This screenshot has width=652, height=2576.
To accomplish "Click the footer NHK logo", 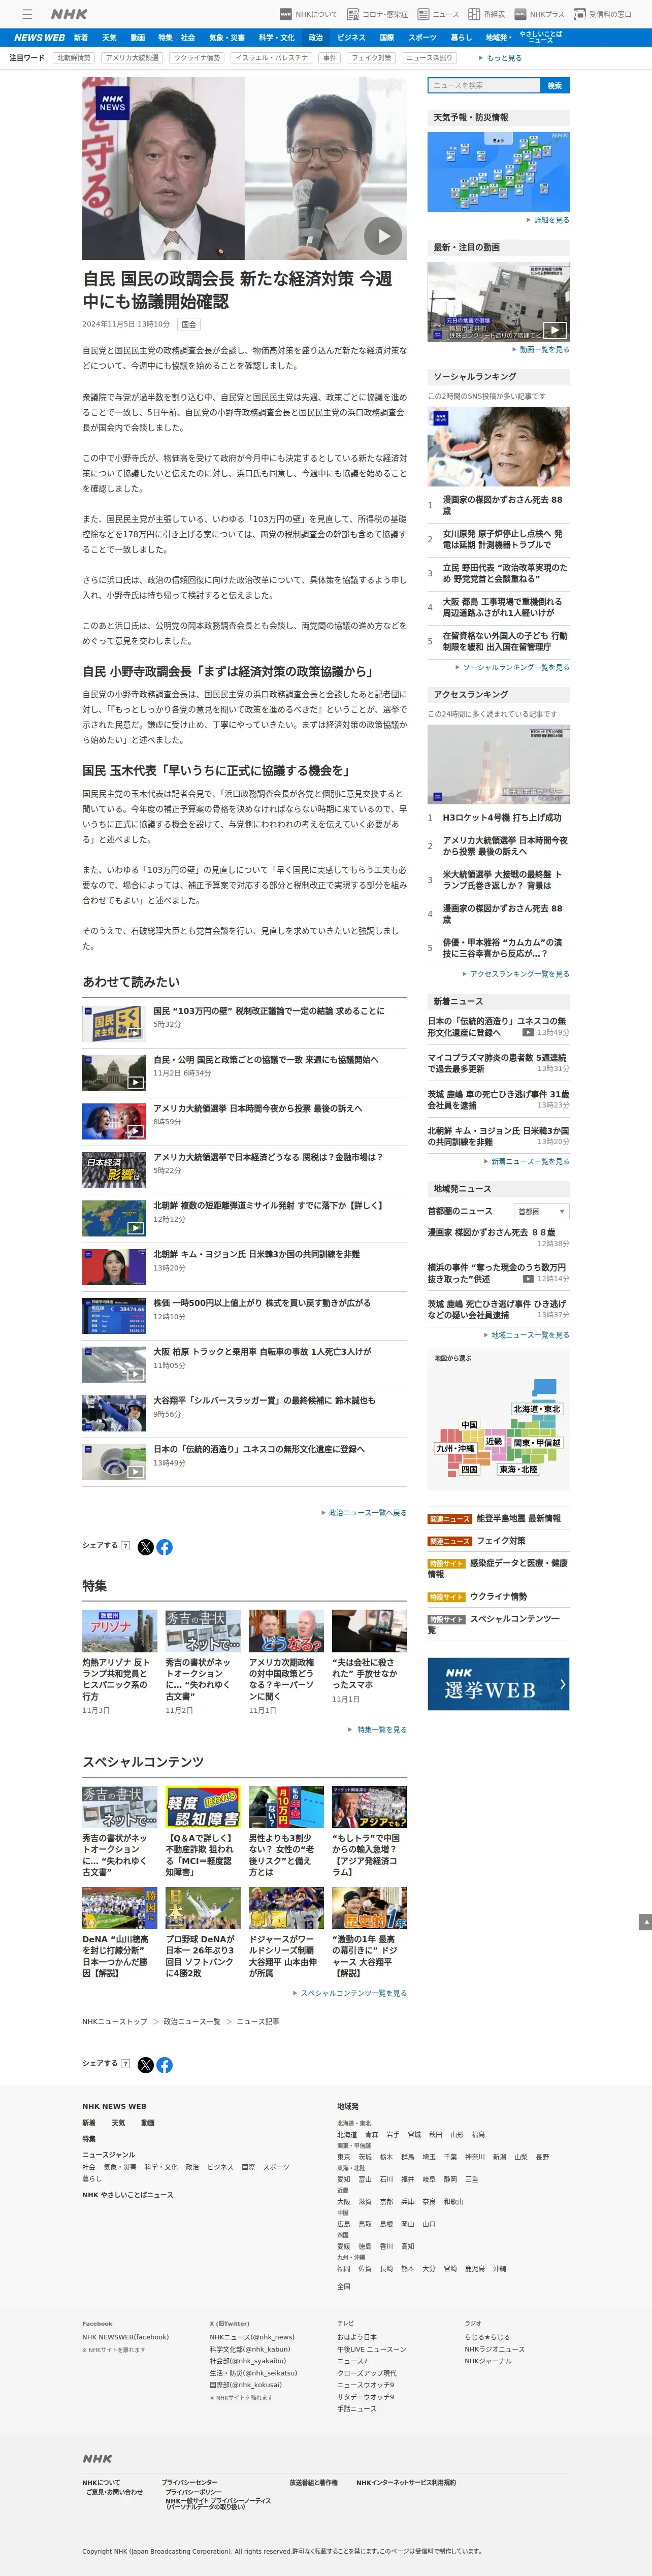I will coord(97,2459).
